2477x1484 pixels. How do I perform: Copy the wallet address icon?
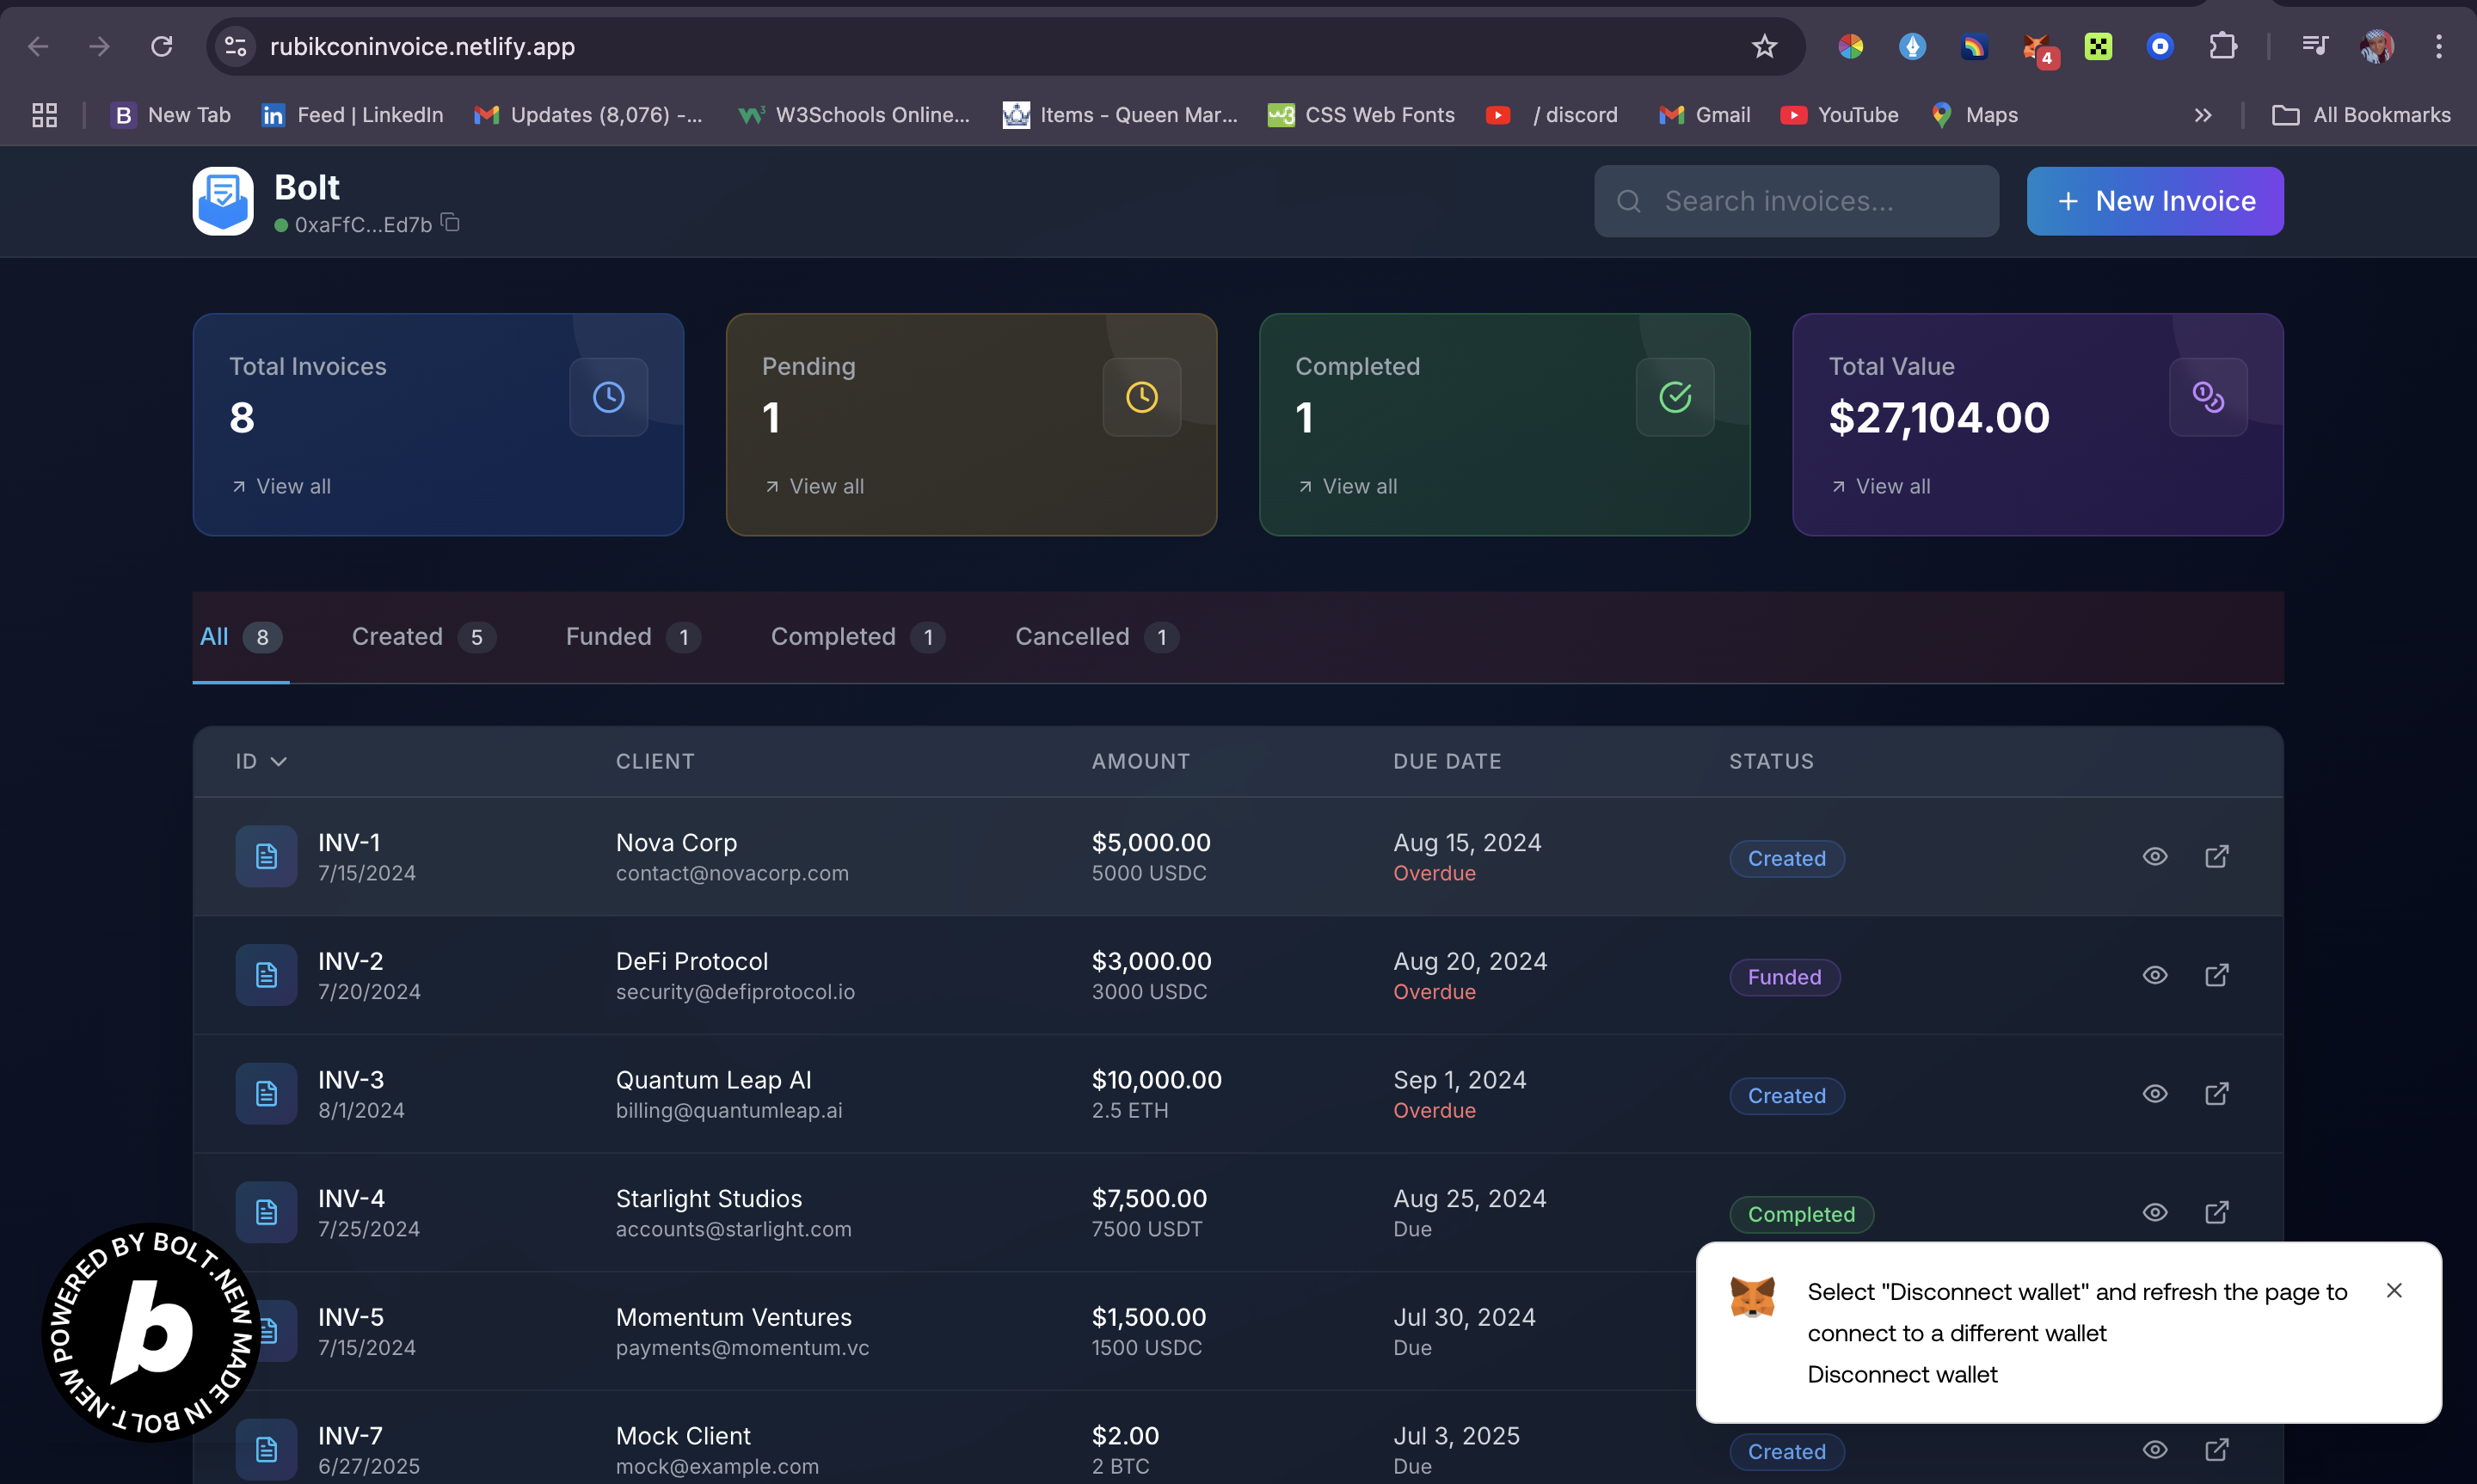pyautogui.click(x=451, y=223)
